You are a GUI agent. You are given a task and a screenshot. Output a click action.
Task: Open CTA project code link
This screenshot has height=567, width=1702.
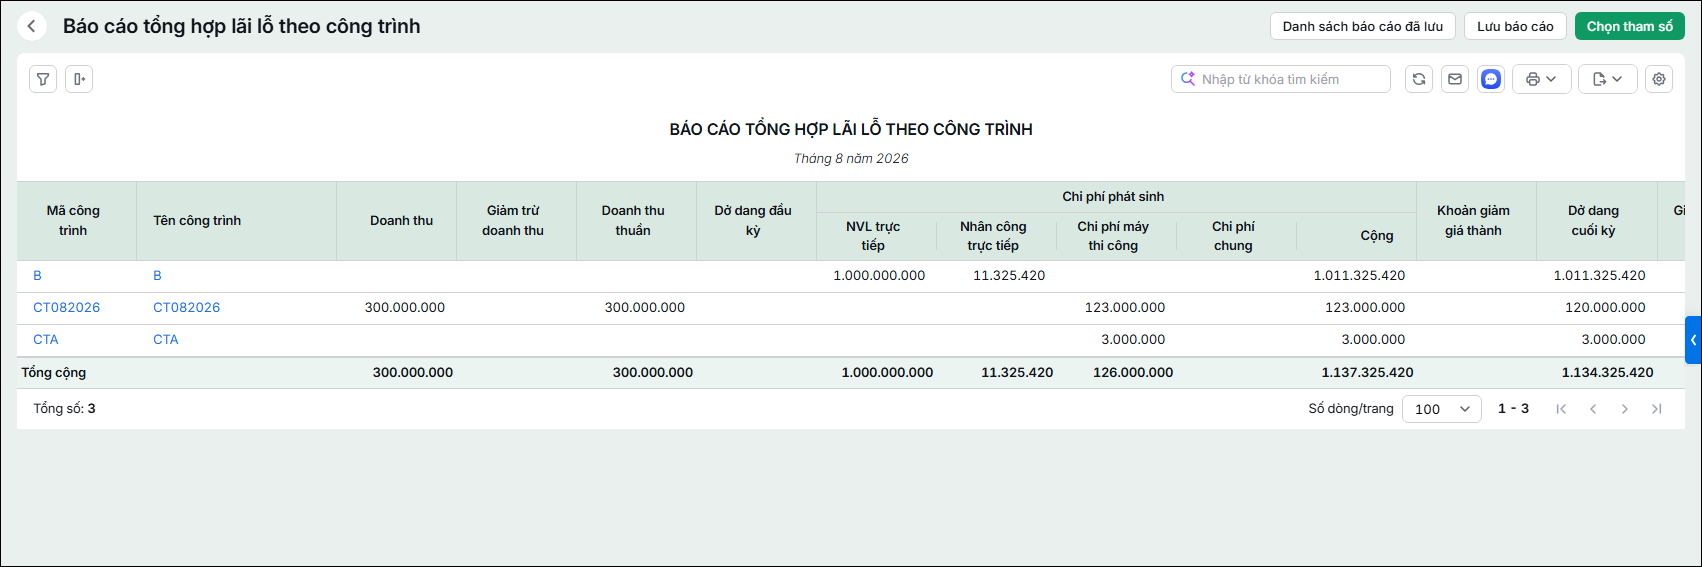46,339
